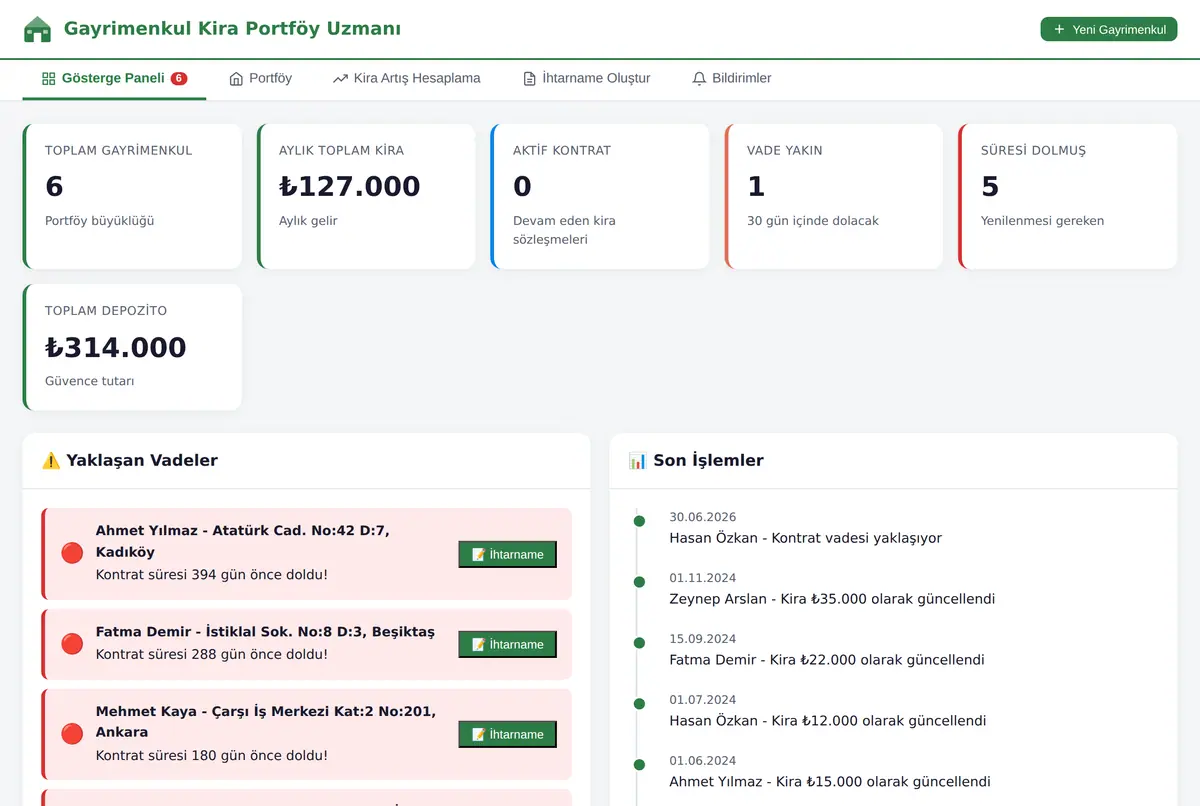Click the chart icon in Son İşlemler
1200x806 pixels.
tap(637, 461)
